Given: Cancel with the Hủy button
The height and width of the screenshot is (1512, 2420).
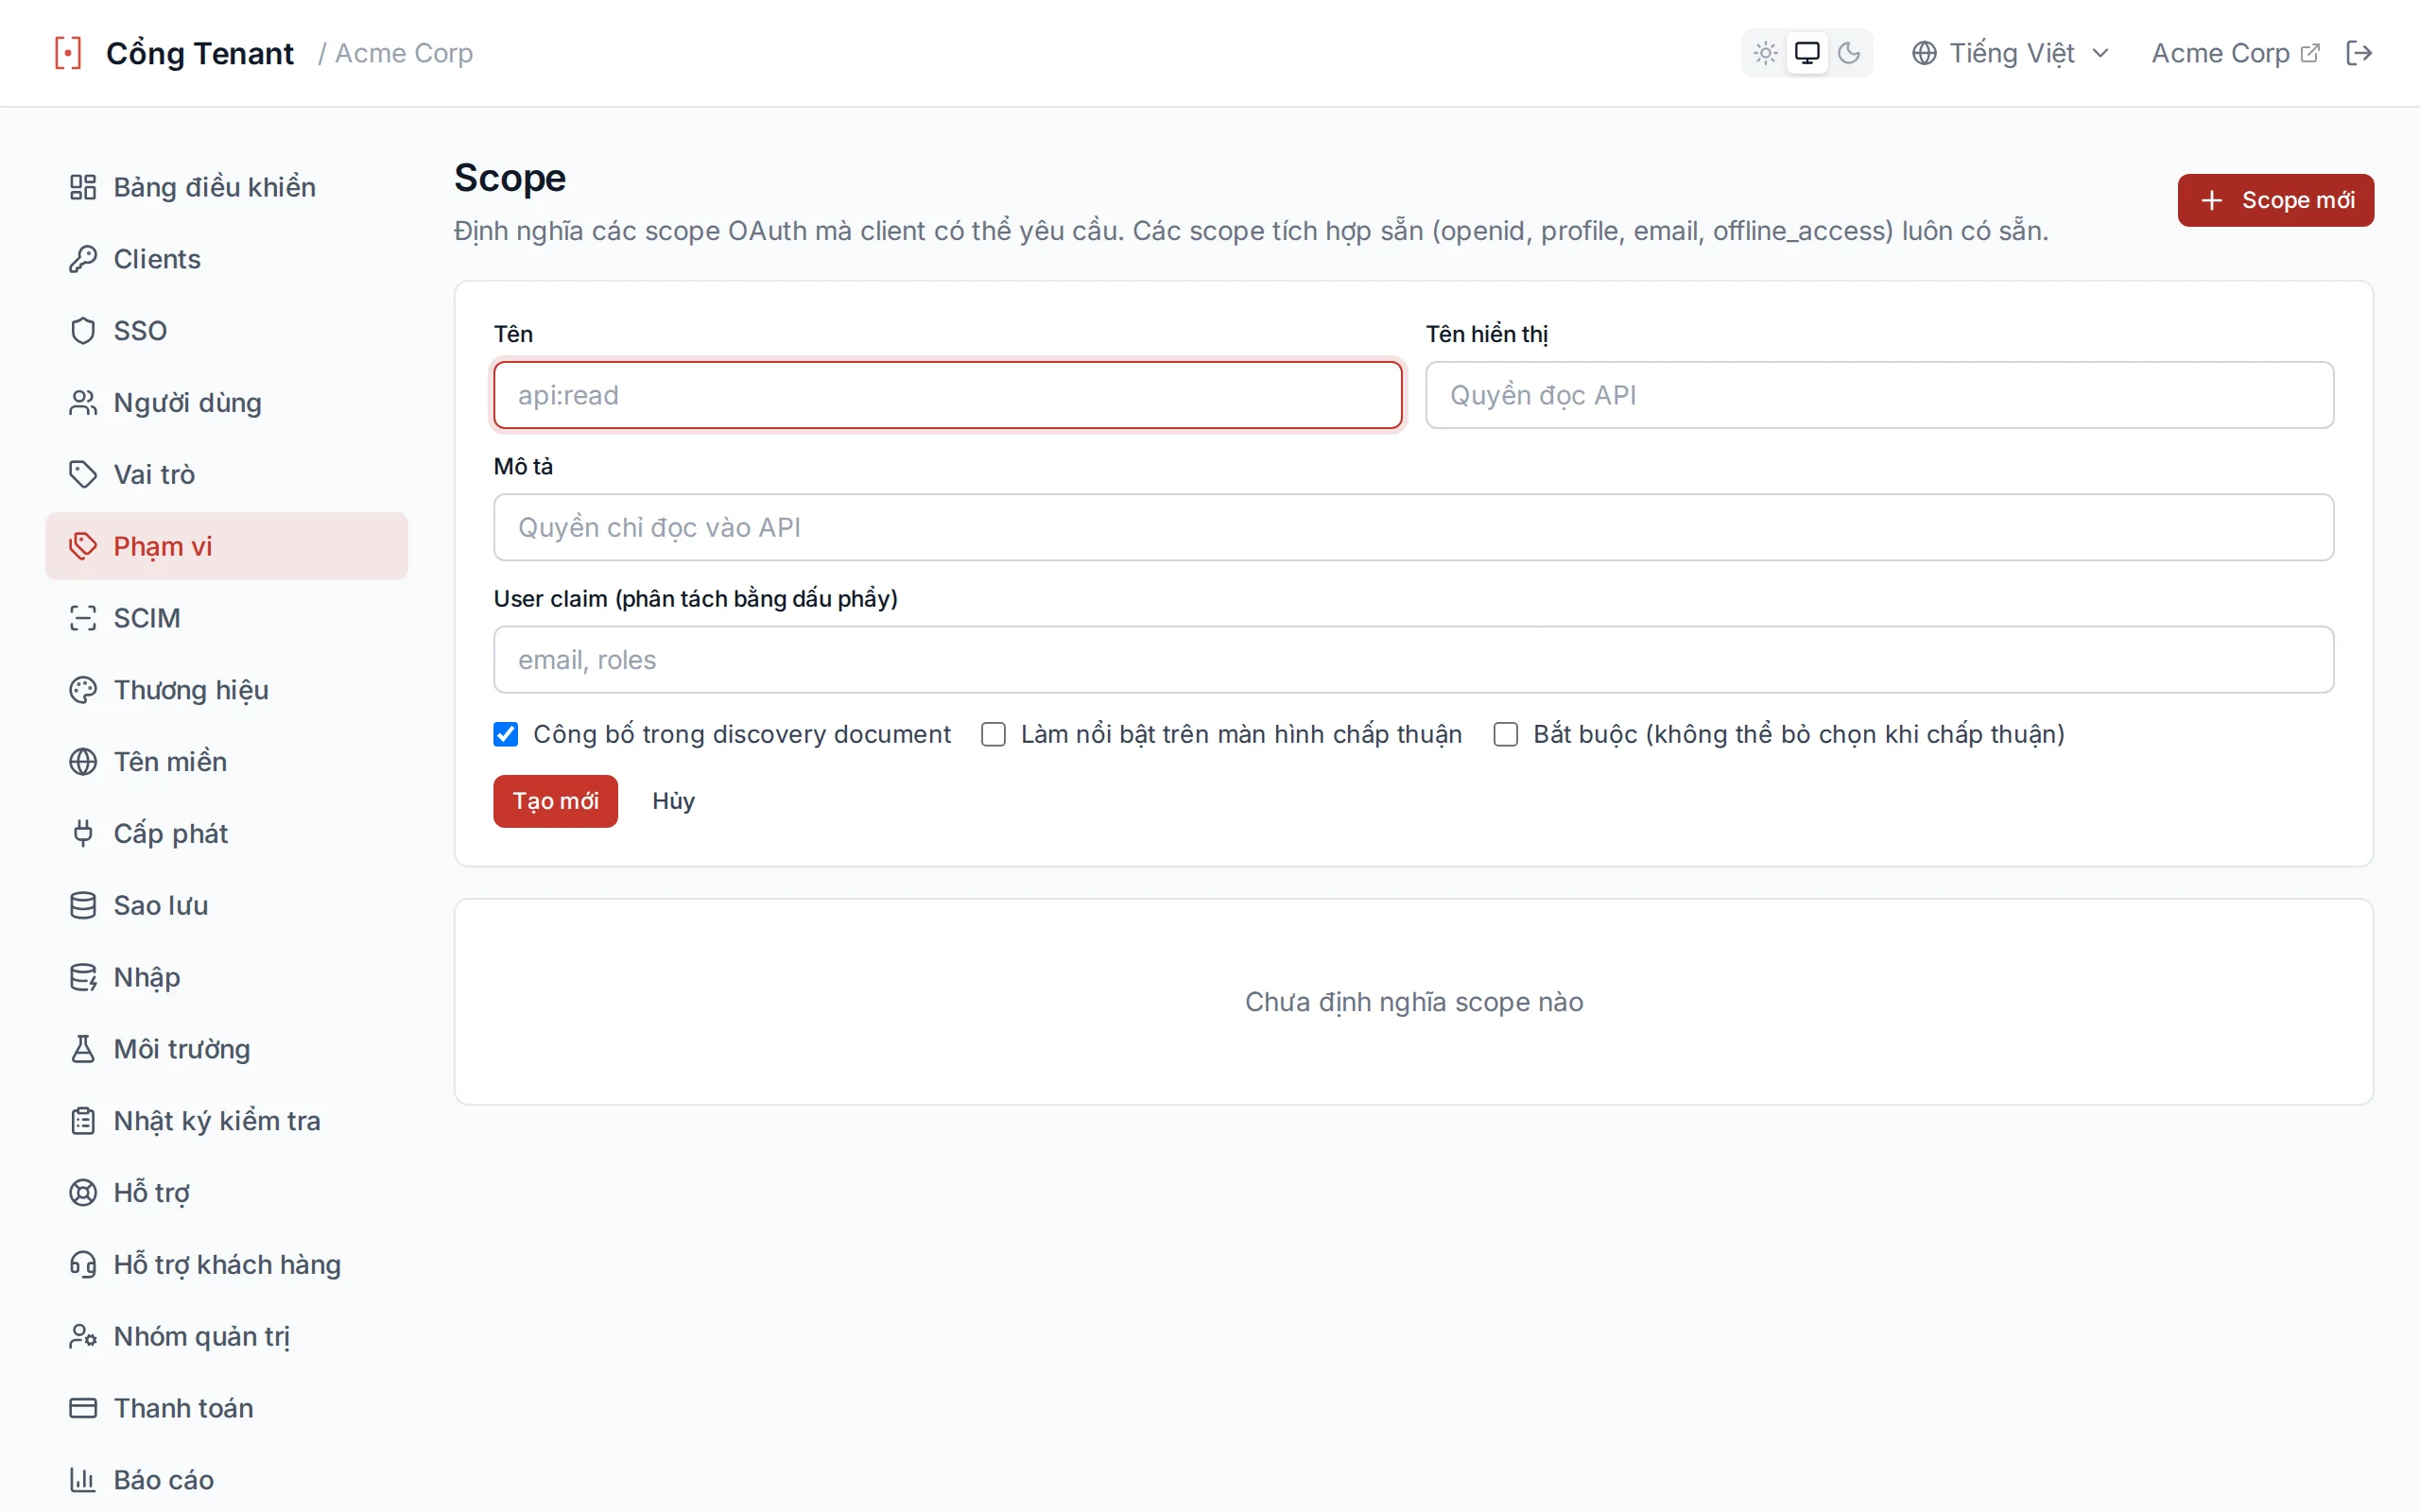Looking at the screenshot, I should (x=673, y=801).
